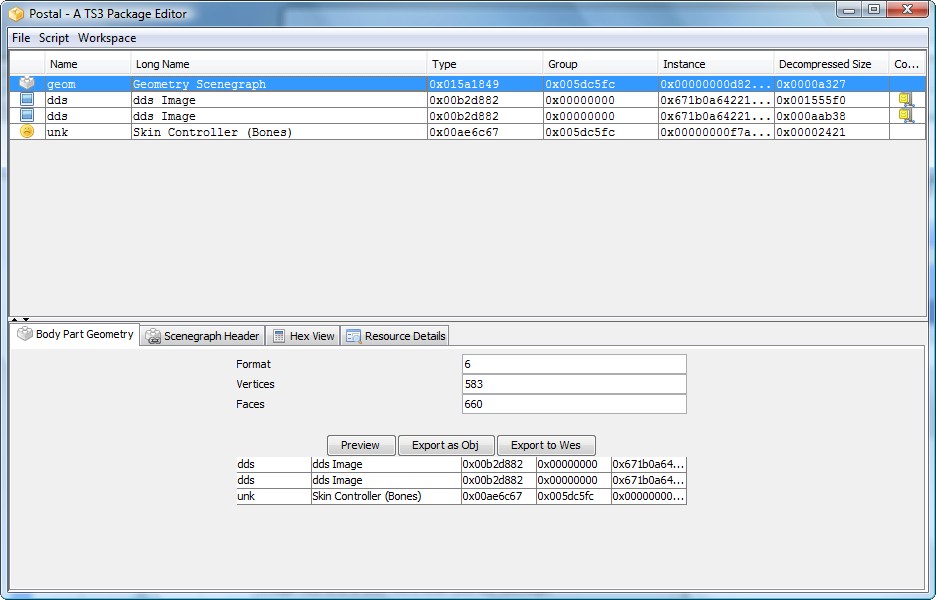Open the File menu
Viewport: 936px width, 600px height.
click(x=21, y=38)
